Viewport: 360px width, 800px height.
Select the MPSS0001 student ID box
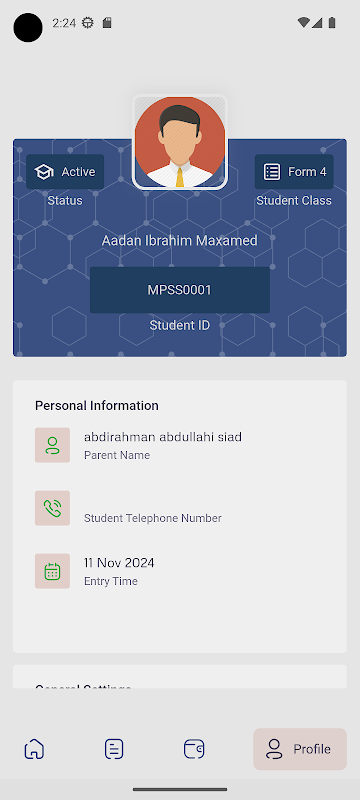[x=179, y=290]
